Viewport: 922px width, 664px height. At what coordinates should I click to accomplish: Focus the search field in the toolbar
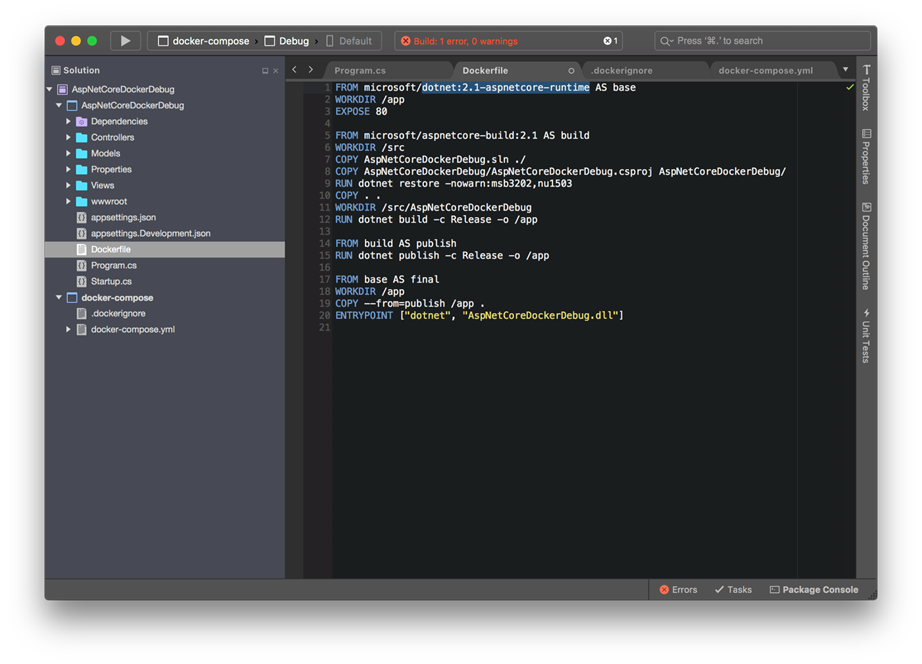click(x=762, y=41)
